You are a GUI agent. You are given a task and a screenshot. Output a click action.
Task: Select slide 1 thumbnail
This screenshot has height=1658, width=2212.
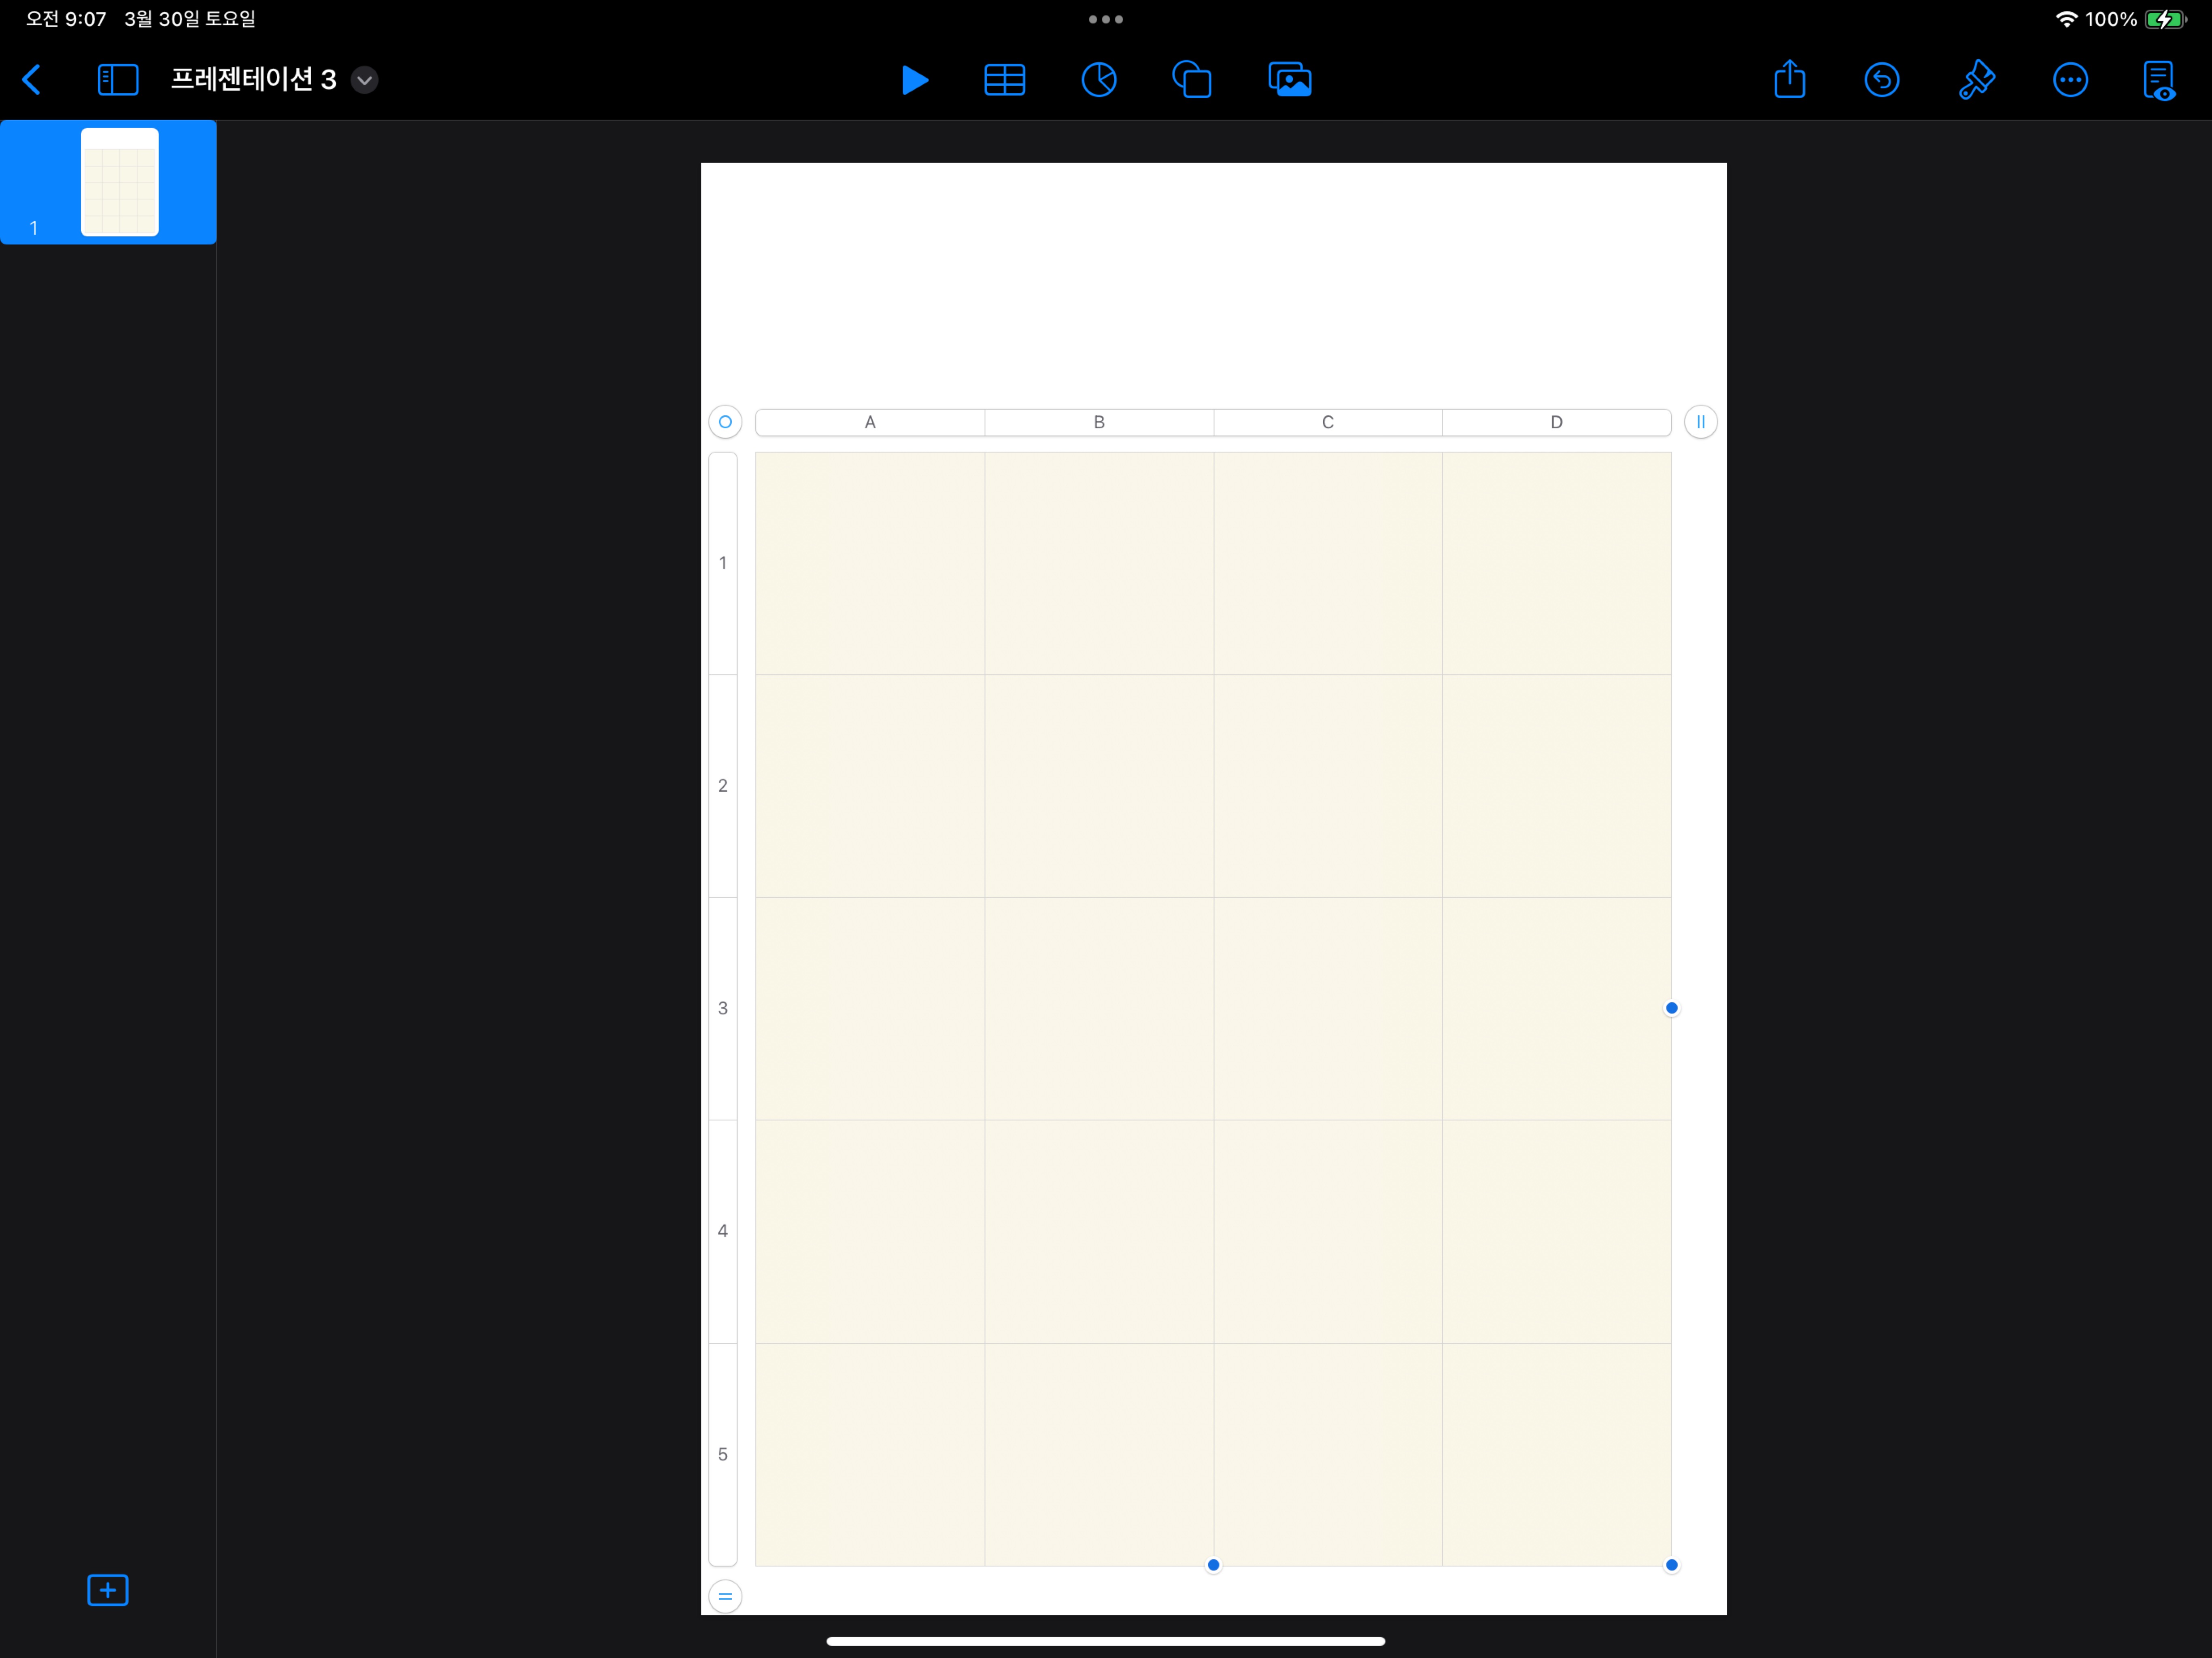[x=119, y=182]
